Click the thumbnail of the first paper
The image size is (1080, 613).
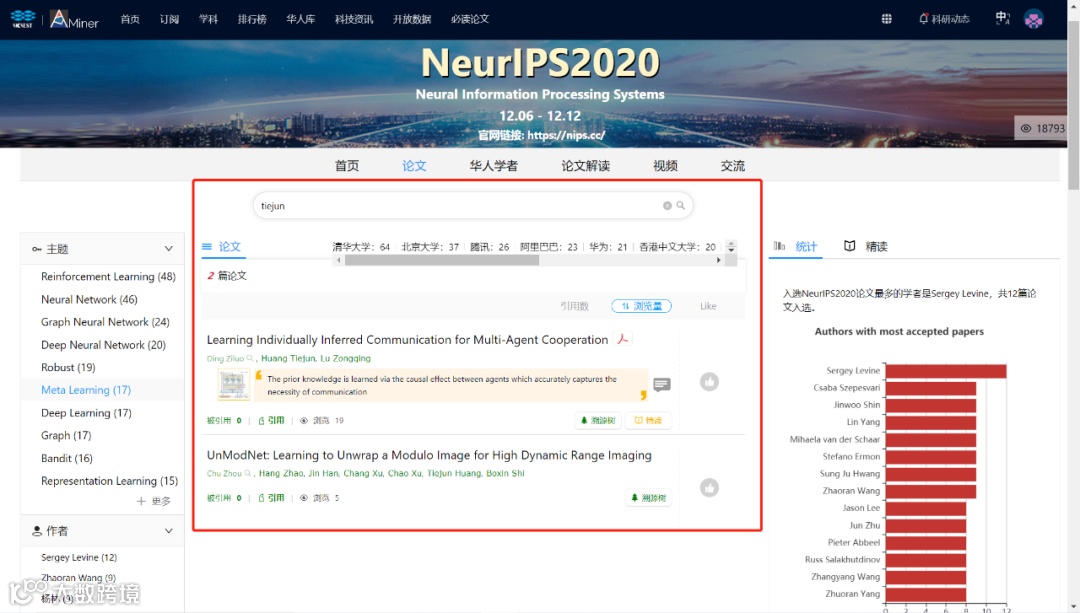[x=233, y=384]
